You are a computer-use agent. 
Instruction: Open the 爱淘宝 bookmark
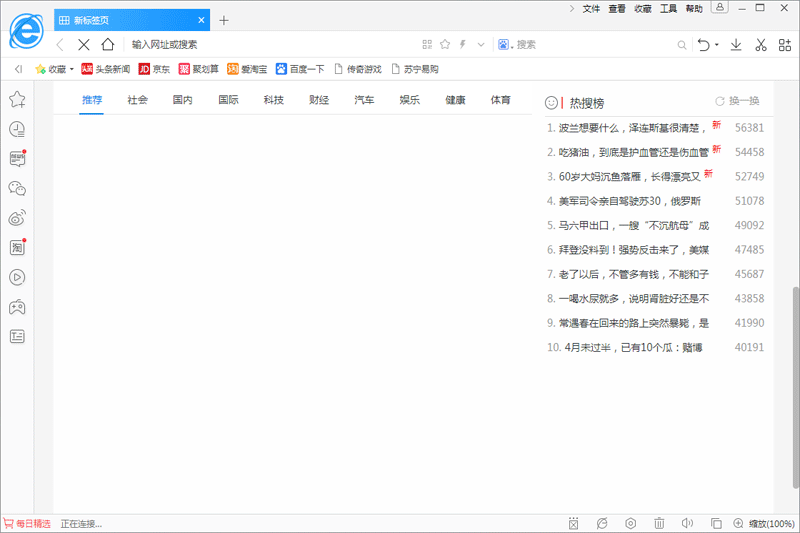coord(247,69)
